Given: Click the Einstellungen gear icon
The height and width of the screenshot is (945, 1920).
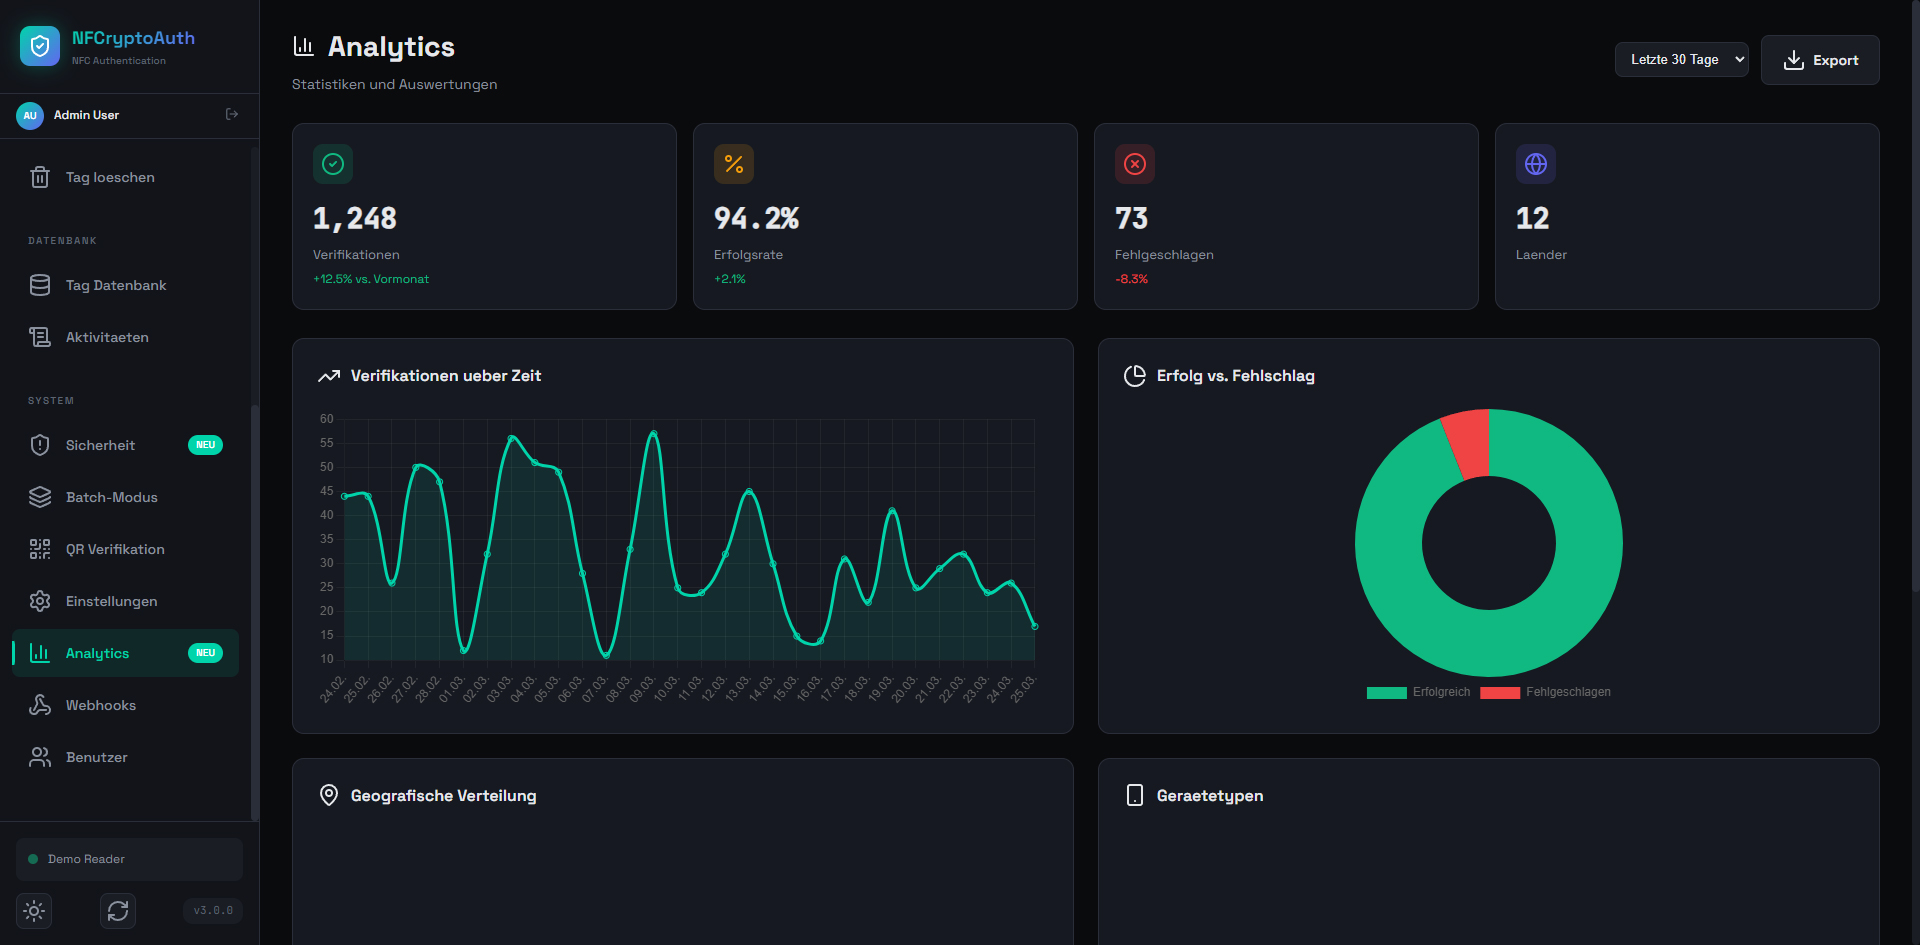Looking at the screenshot, I should (x=40, y=602).
